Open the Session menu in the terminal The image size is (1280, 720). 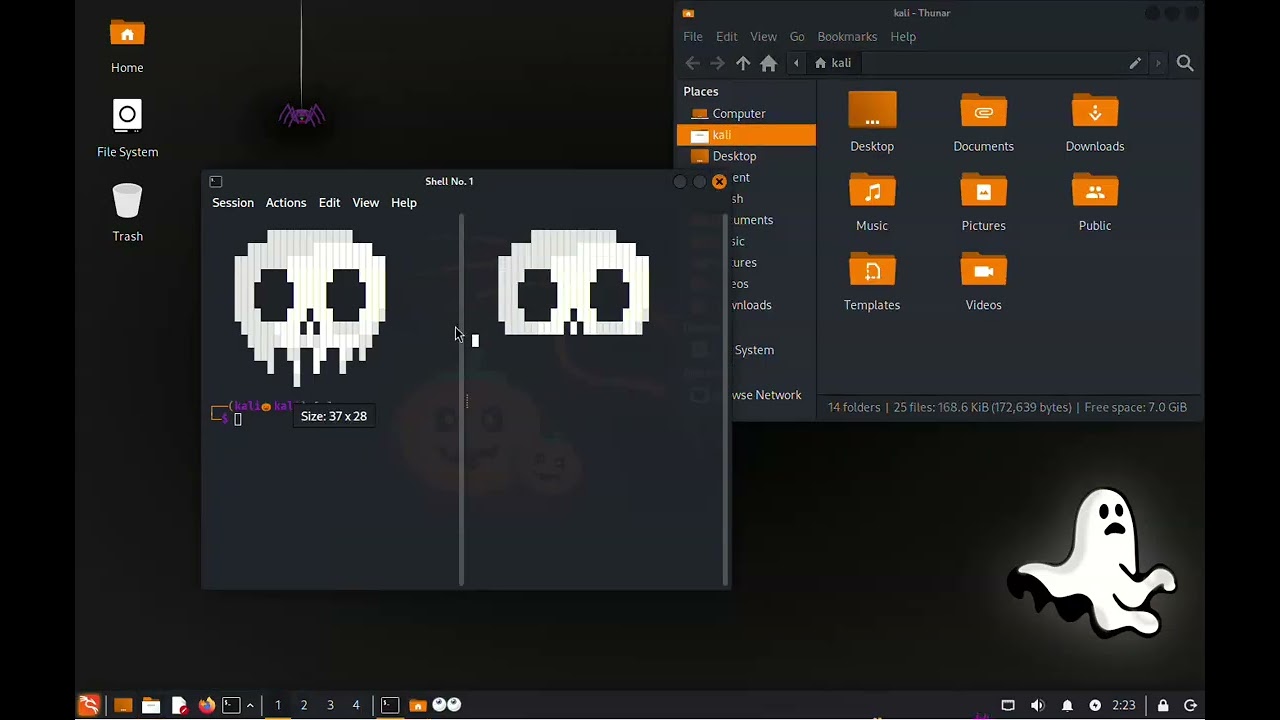233,202
